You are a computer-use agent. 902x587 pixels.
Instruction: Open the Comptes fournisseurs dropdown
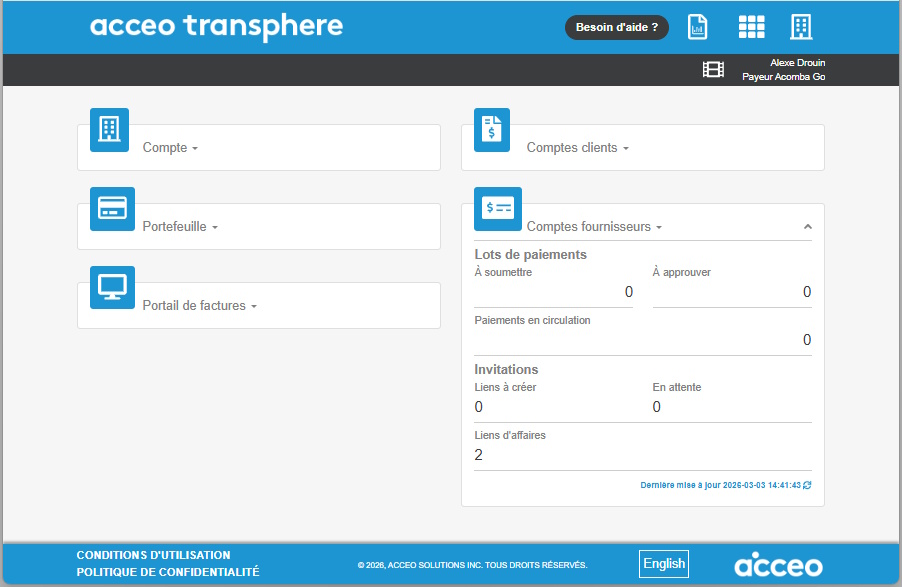[x=594, y=227]
